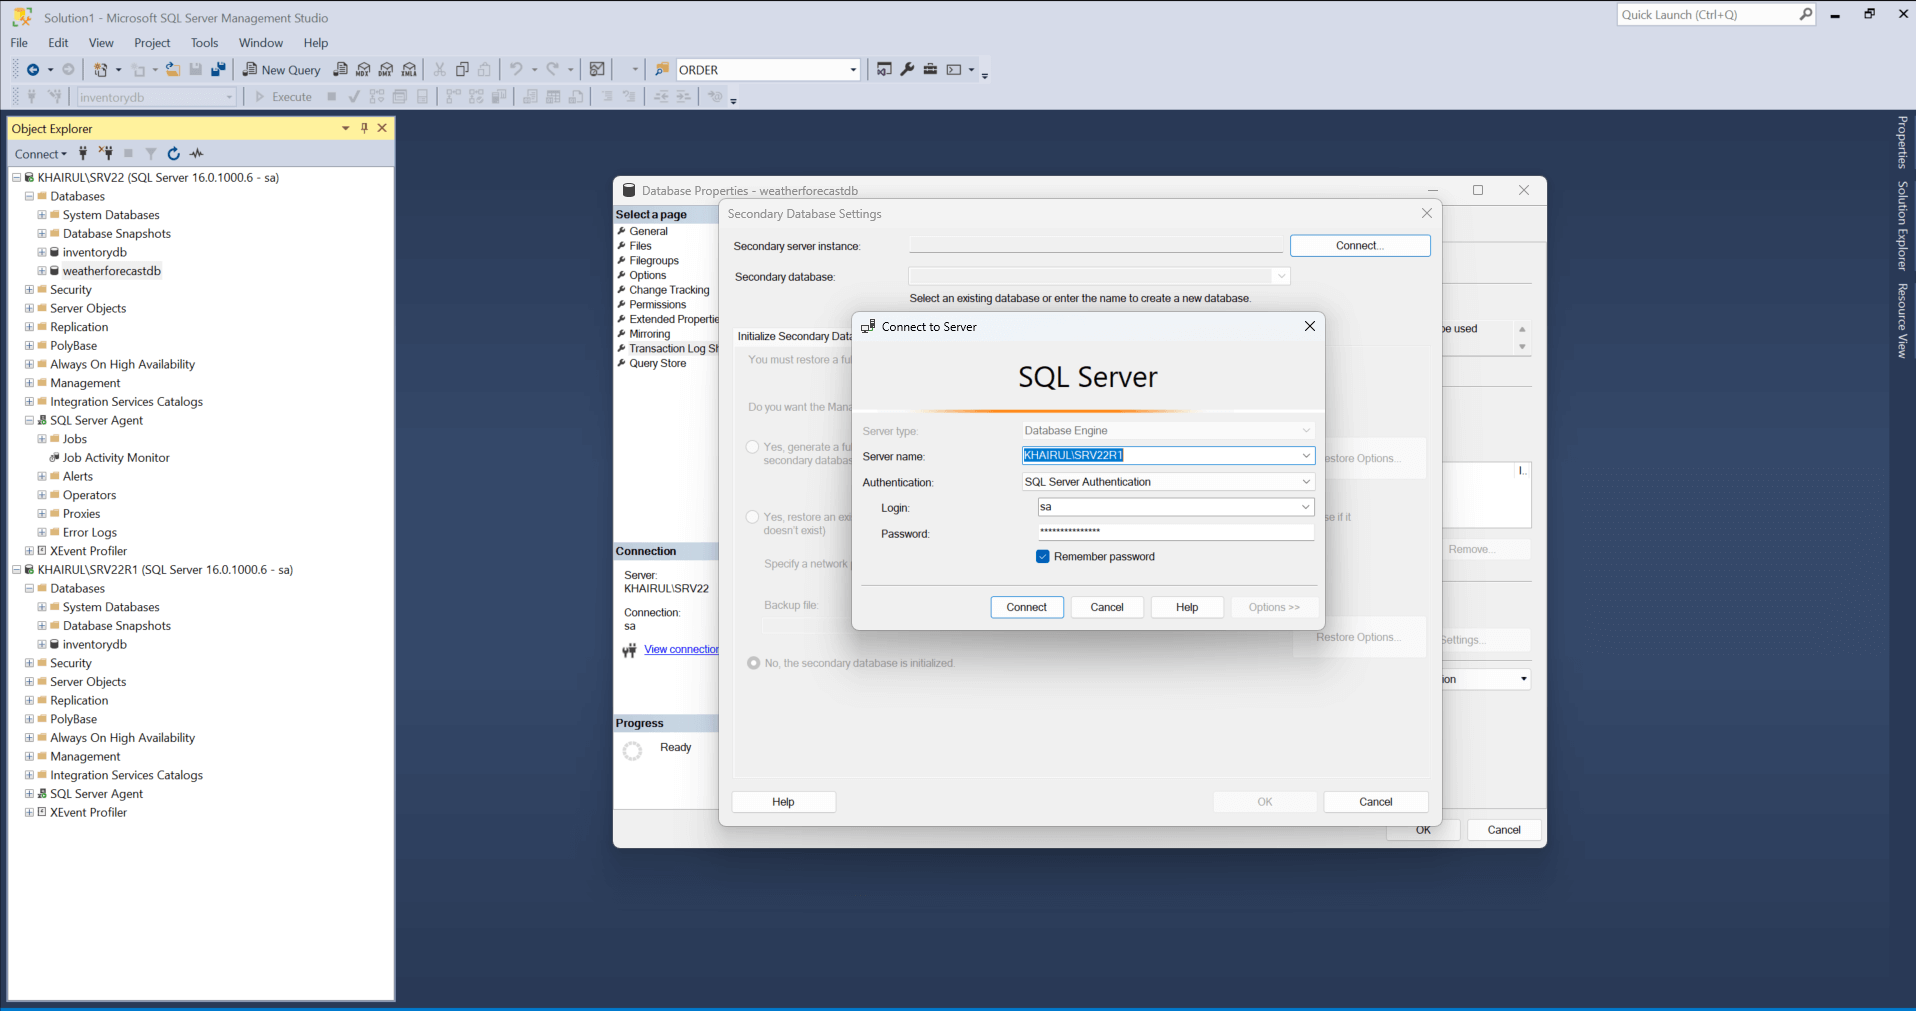Open Activity Monitor from Object Explorer toolbar
The height and width of the screenshot is (1011, 1916).
(x=197, y=154)
